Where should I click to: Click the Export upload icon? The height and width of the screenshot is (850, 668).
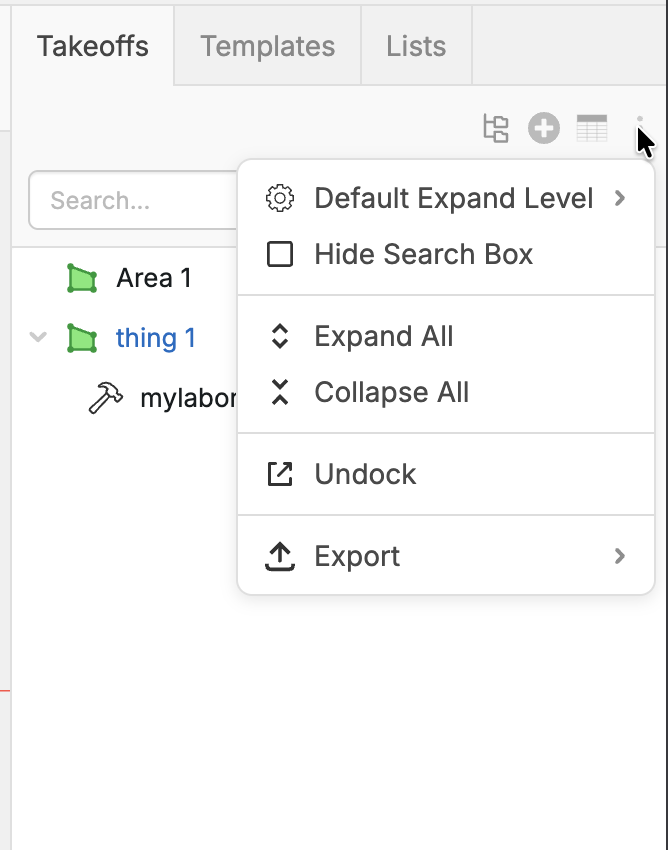280,556
